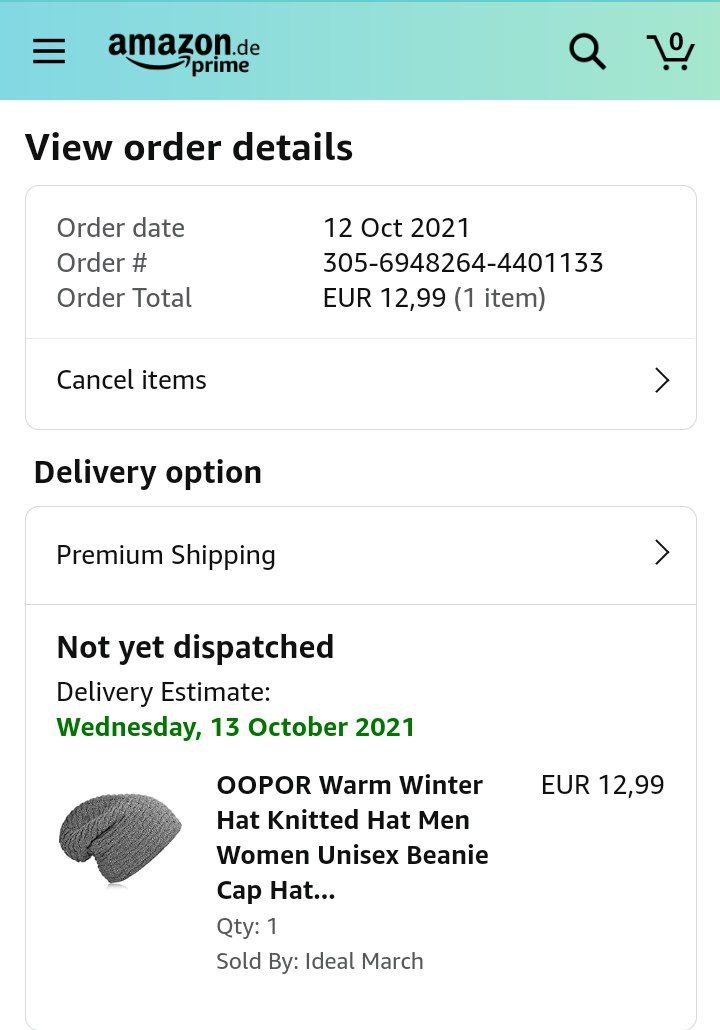Click the View order details heading
Image resolution: width=720 pixels, height=1030 pixels.
click(189, 148)
